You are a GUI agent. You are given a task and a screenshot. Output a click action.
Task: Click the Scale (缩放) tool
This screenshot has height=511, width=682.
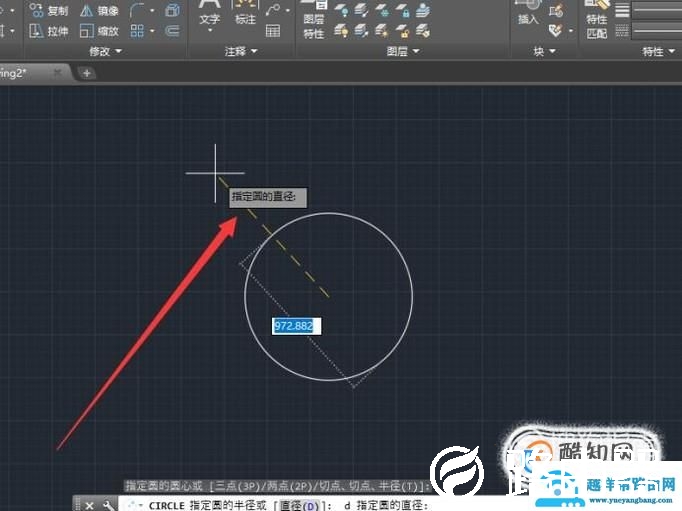point(99,31)
